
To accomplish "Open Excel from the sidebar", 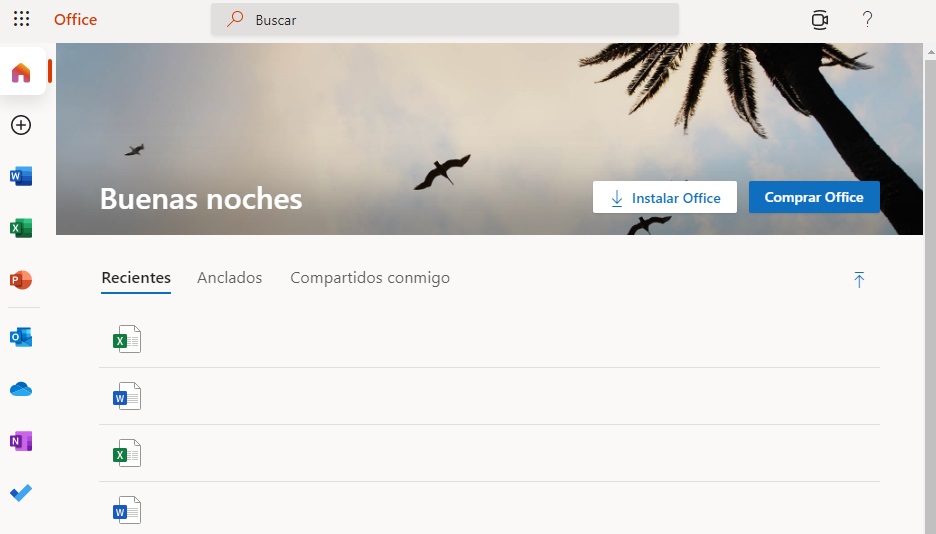I will 21,228.
